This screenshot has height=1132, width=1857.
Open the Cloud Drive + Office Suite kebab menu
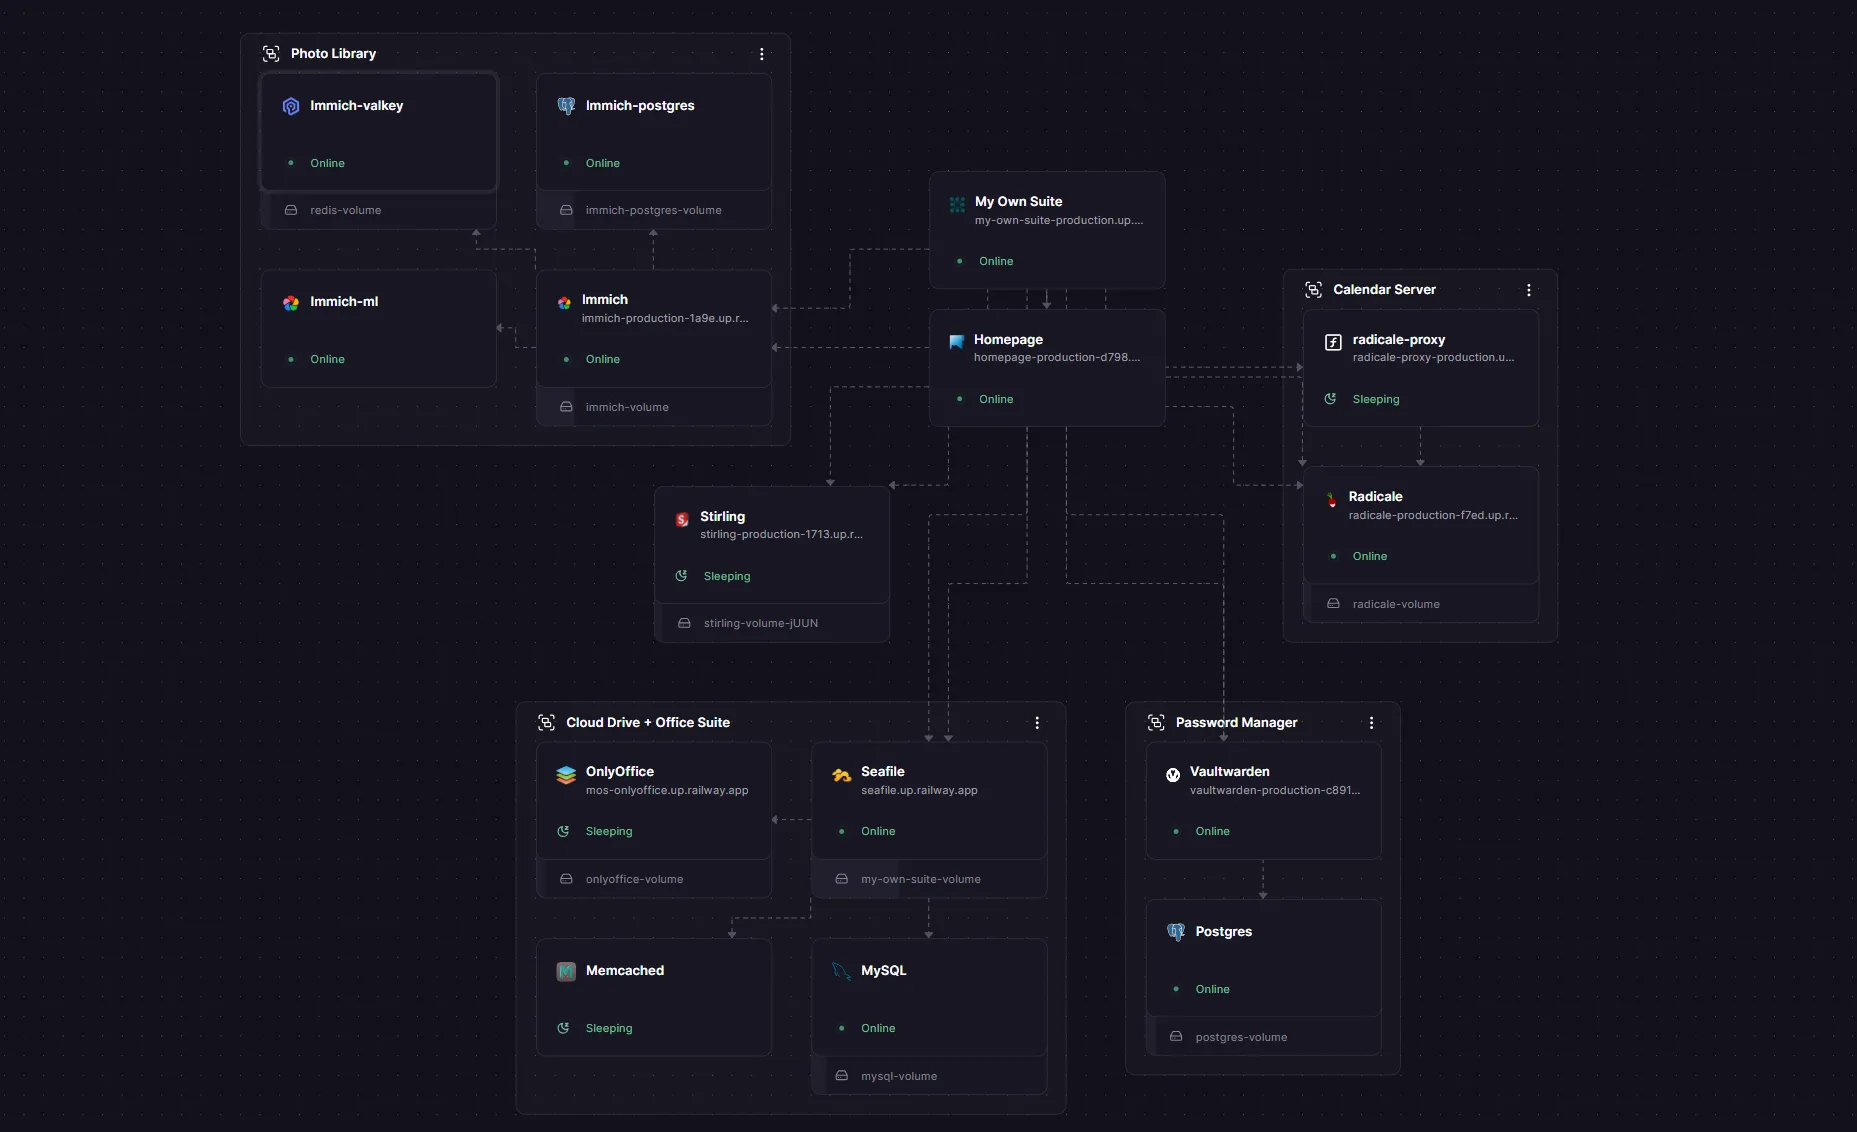pyautogui.click(x=1038, y=722)
